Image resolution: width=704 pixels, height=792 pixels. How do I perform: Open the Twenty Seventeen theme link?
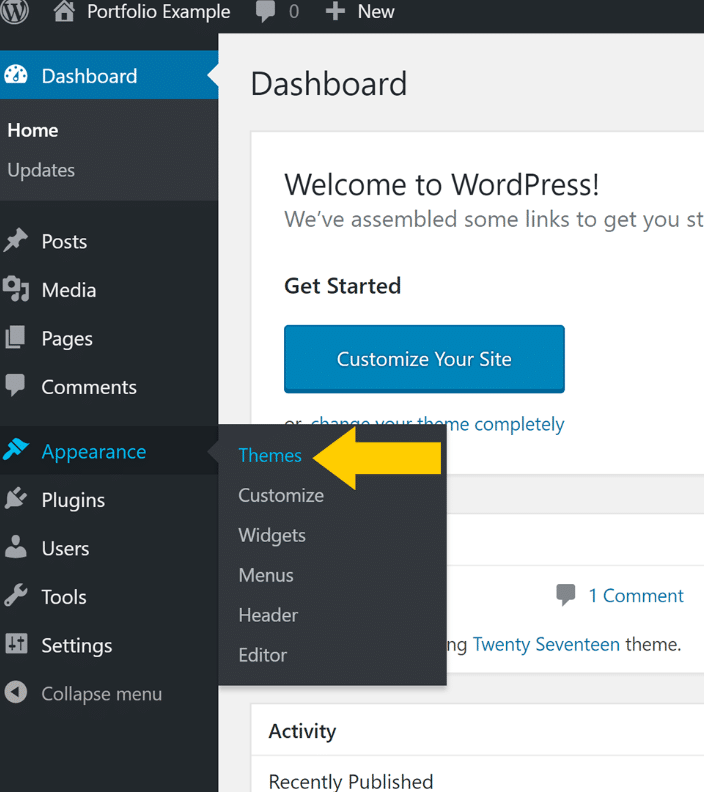546,645
